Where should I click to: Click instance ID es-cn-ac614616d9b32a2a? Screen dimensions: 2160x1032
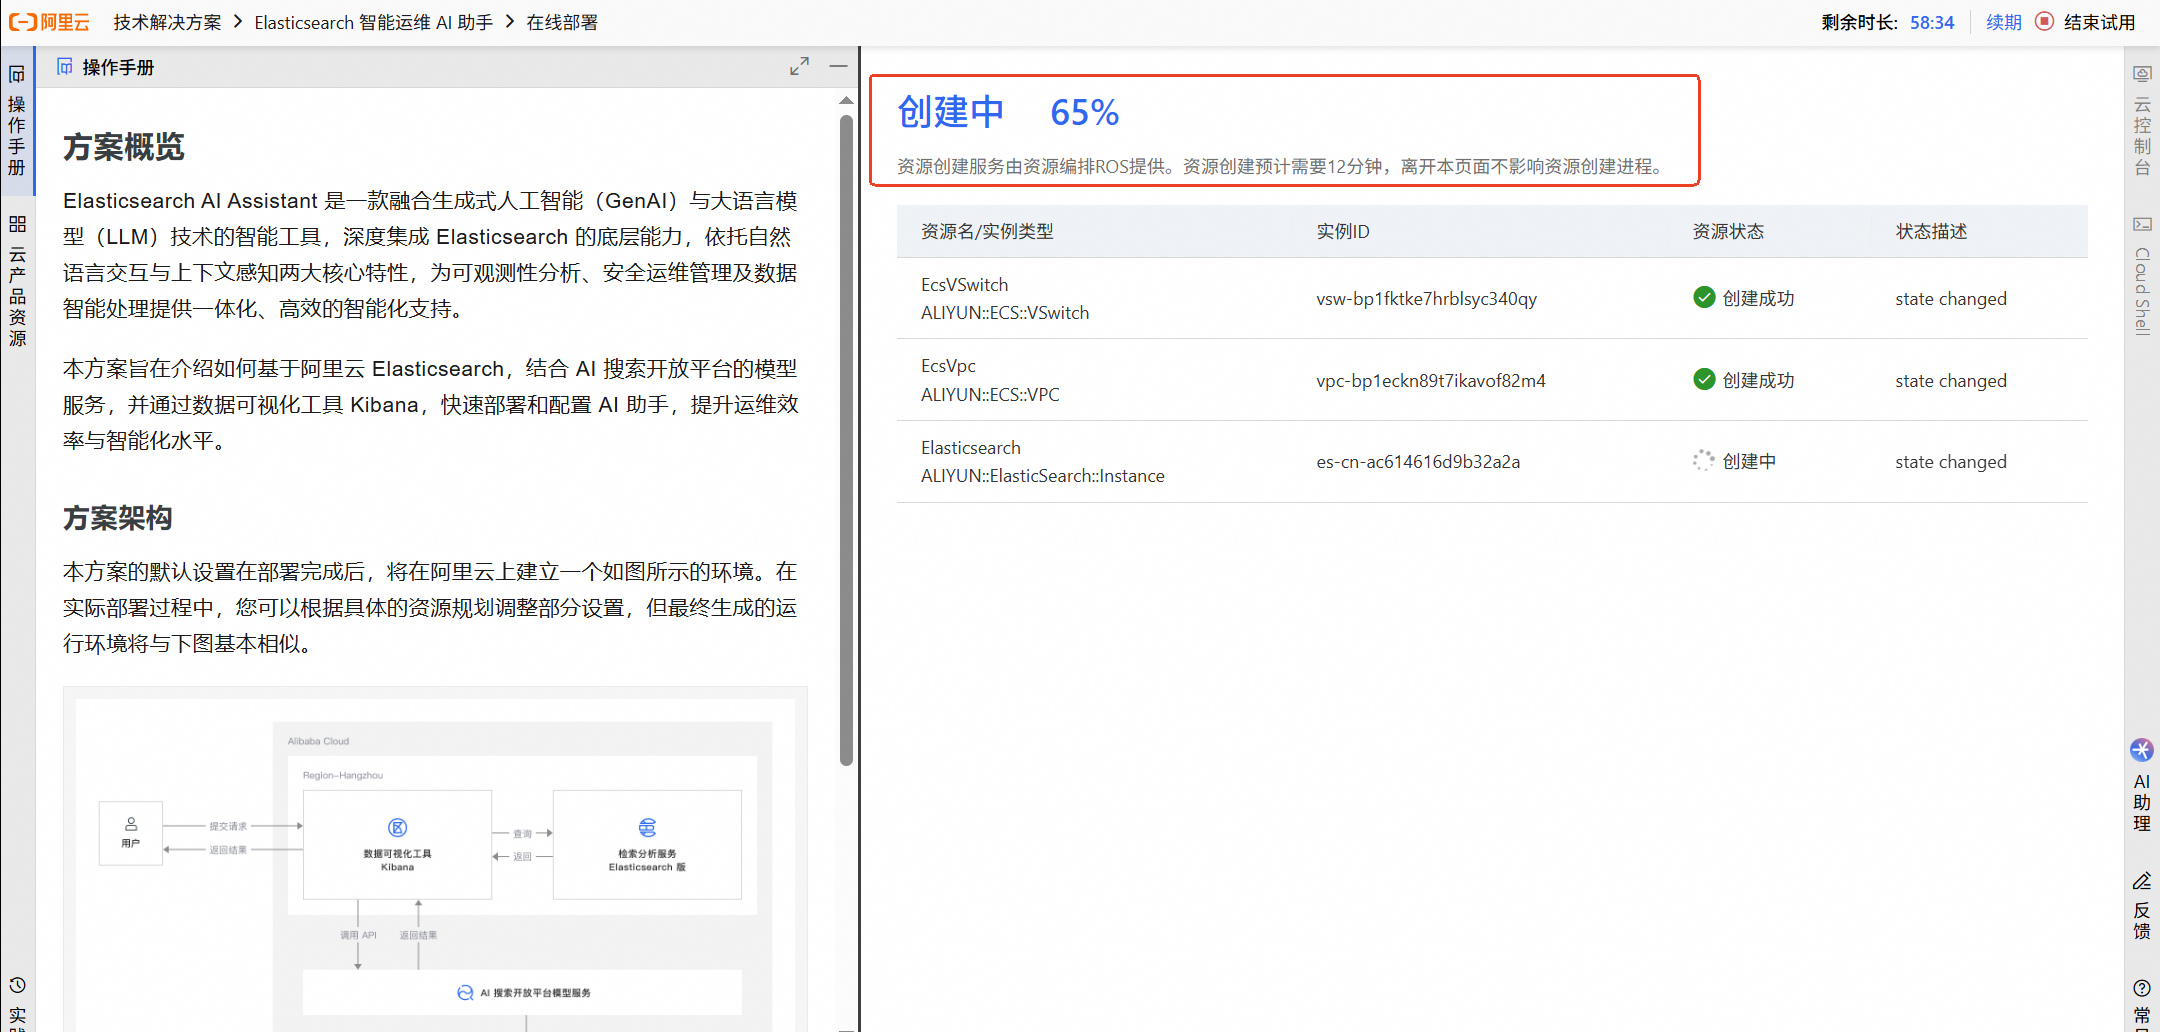1418,462
